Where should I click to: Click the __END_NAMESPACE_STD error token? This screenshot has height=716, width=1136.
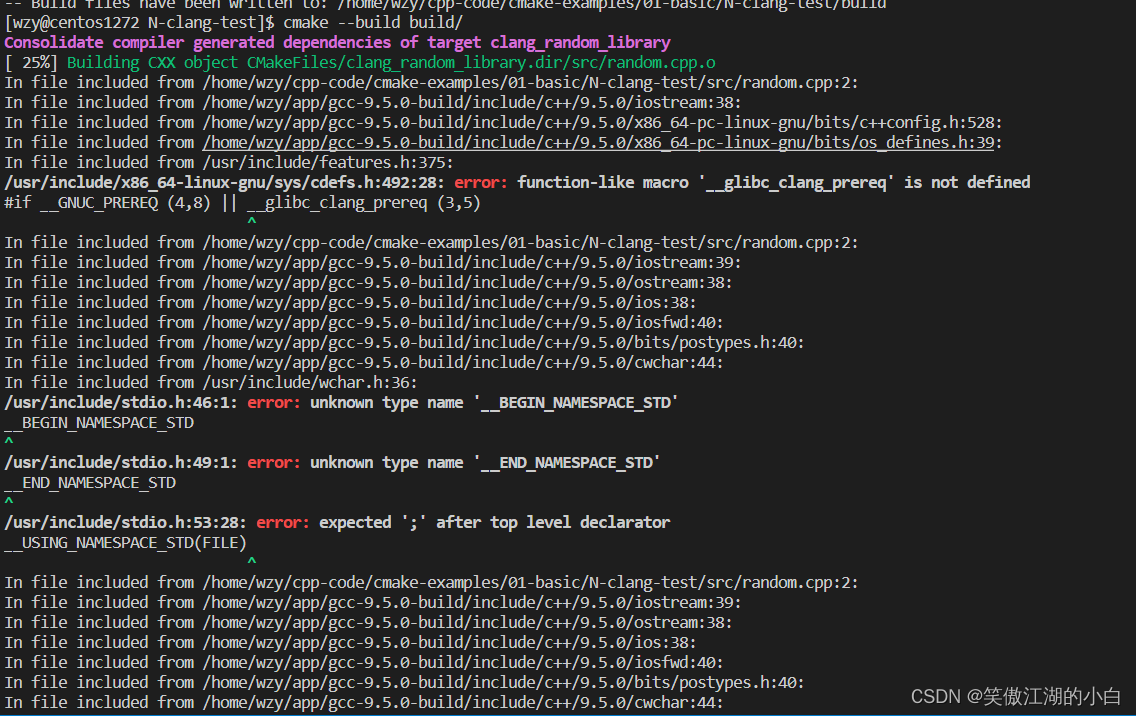click(90, 482)
